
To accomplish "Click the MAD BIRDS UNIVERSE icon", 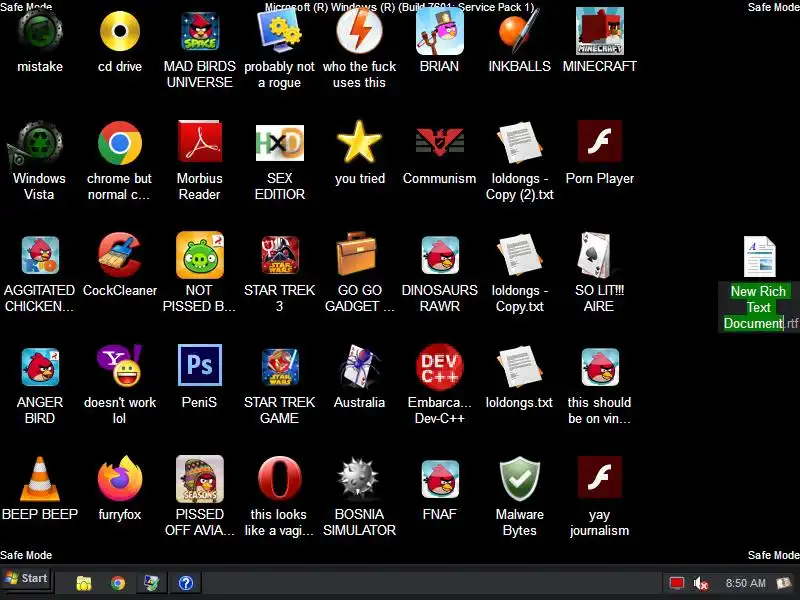I will [x=200, y=32].
